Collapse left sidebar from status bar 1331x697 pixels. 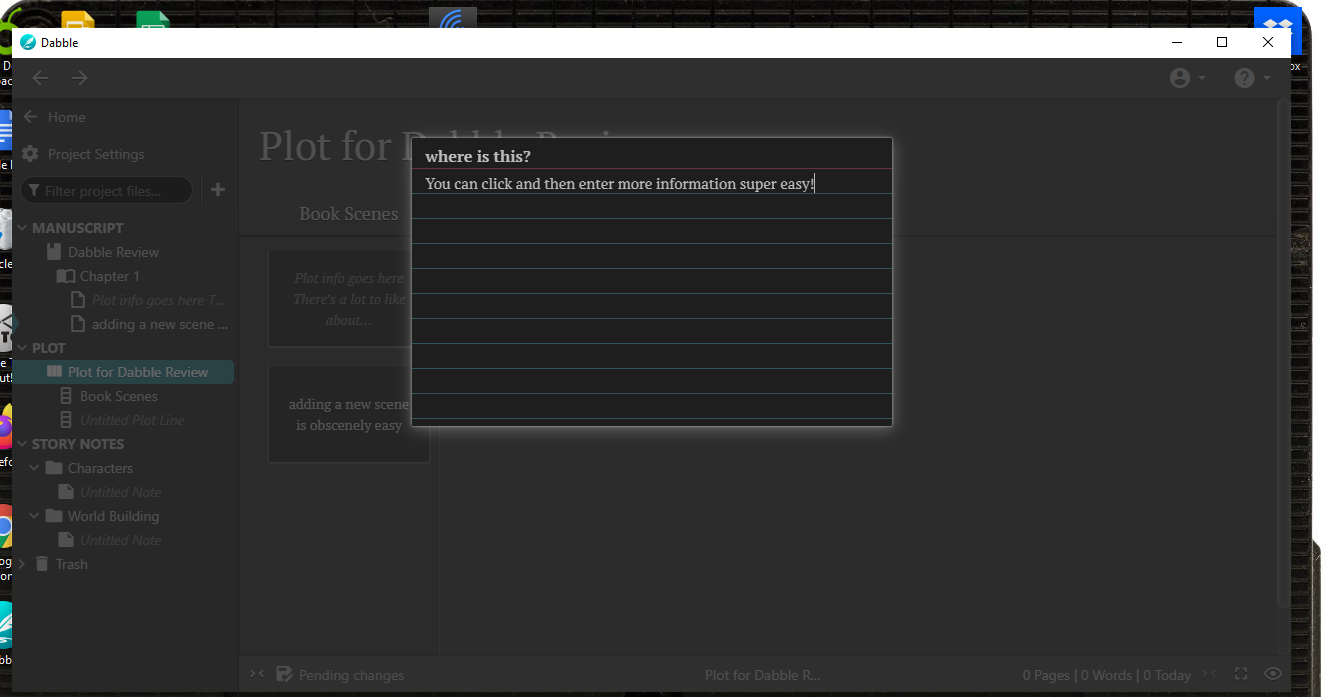[x=257, y=674]
